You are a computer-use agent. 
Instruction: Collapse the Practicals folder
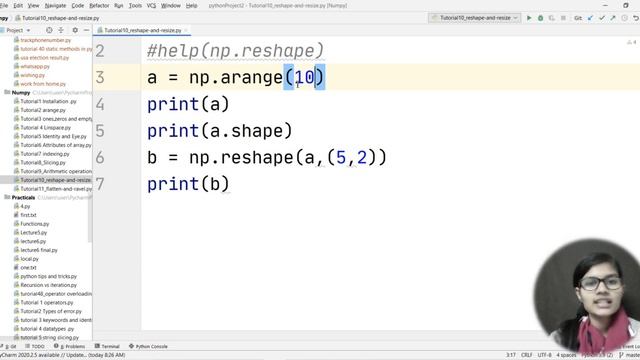(x=23, y=198)
